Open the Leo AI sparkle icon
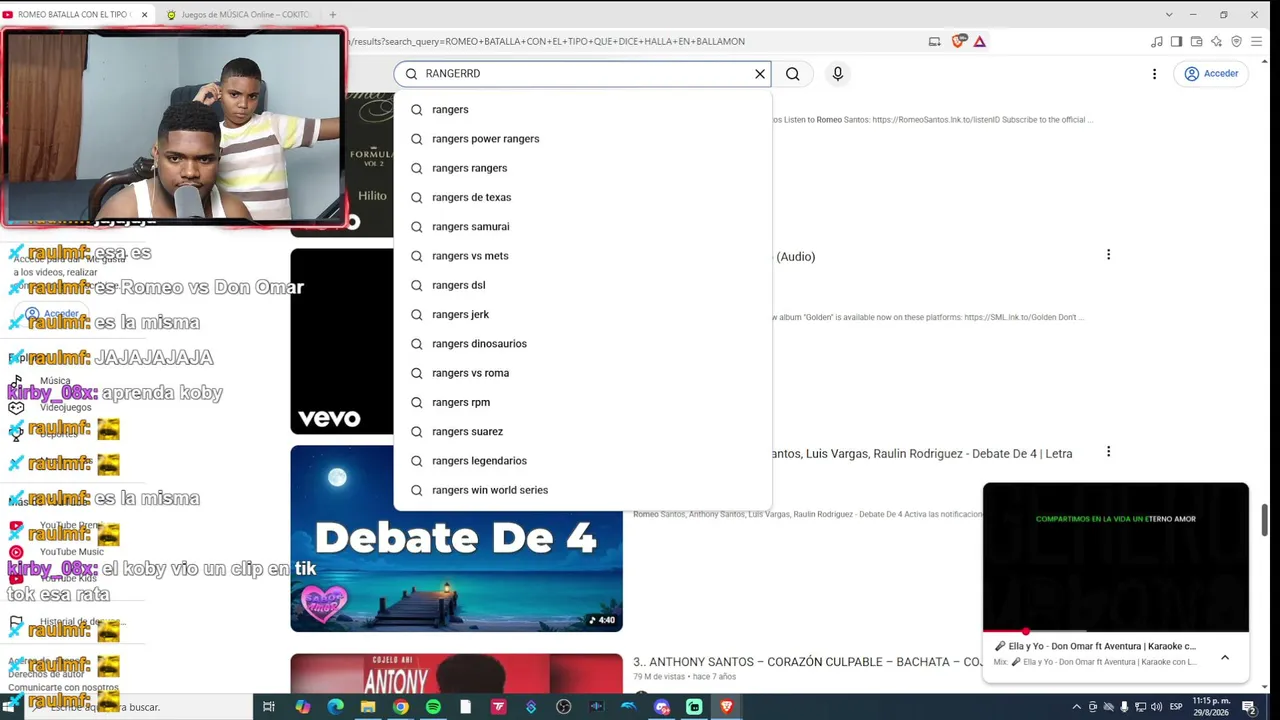Screen dimensions: 1280x720 (x=1216, y=41)
